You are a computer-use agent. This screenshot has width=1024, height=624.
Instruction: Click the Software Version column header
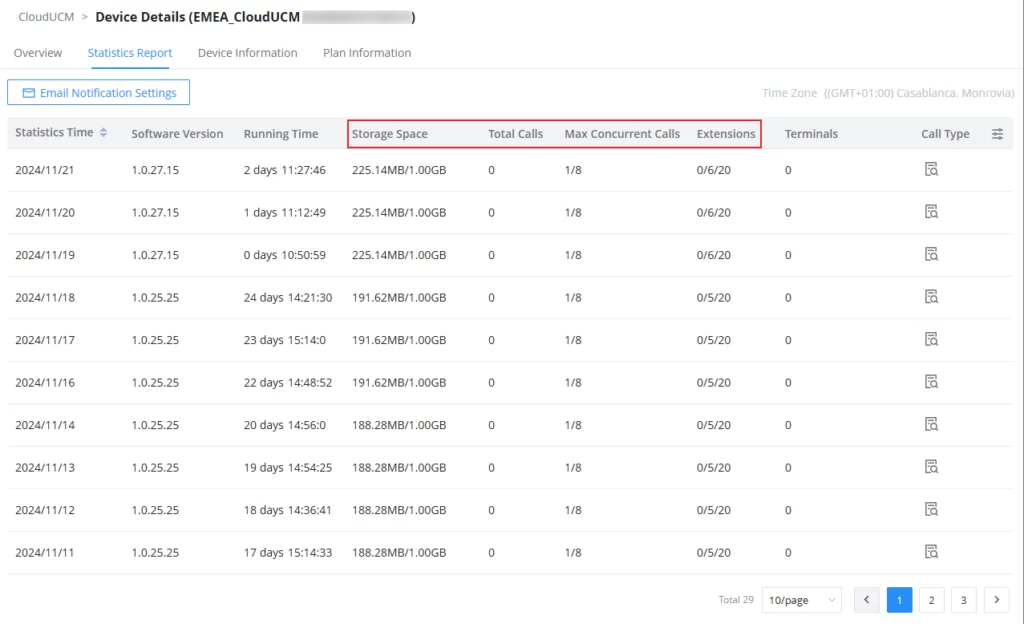point(177,134)
